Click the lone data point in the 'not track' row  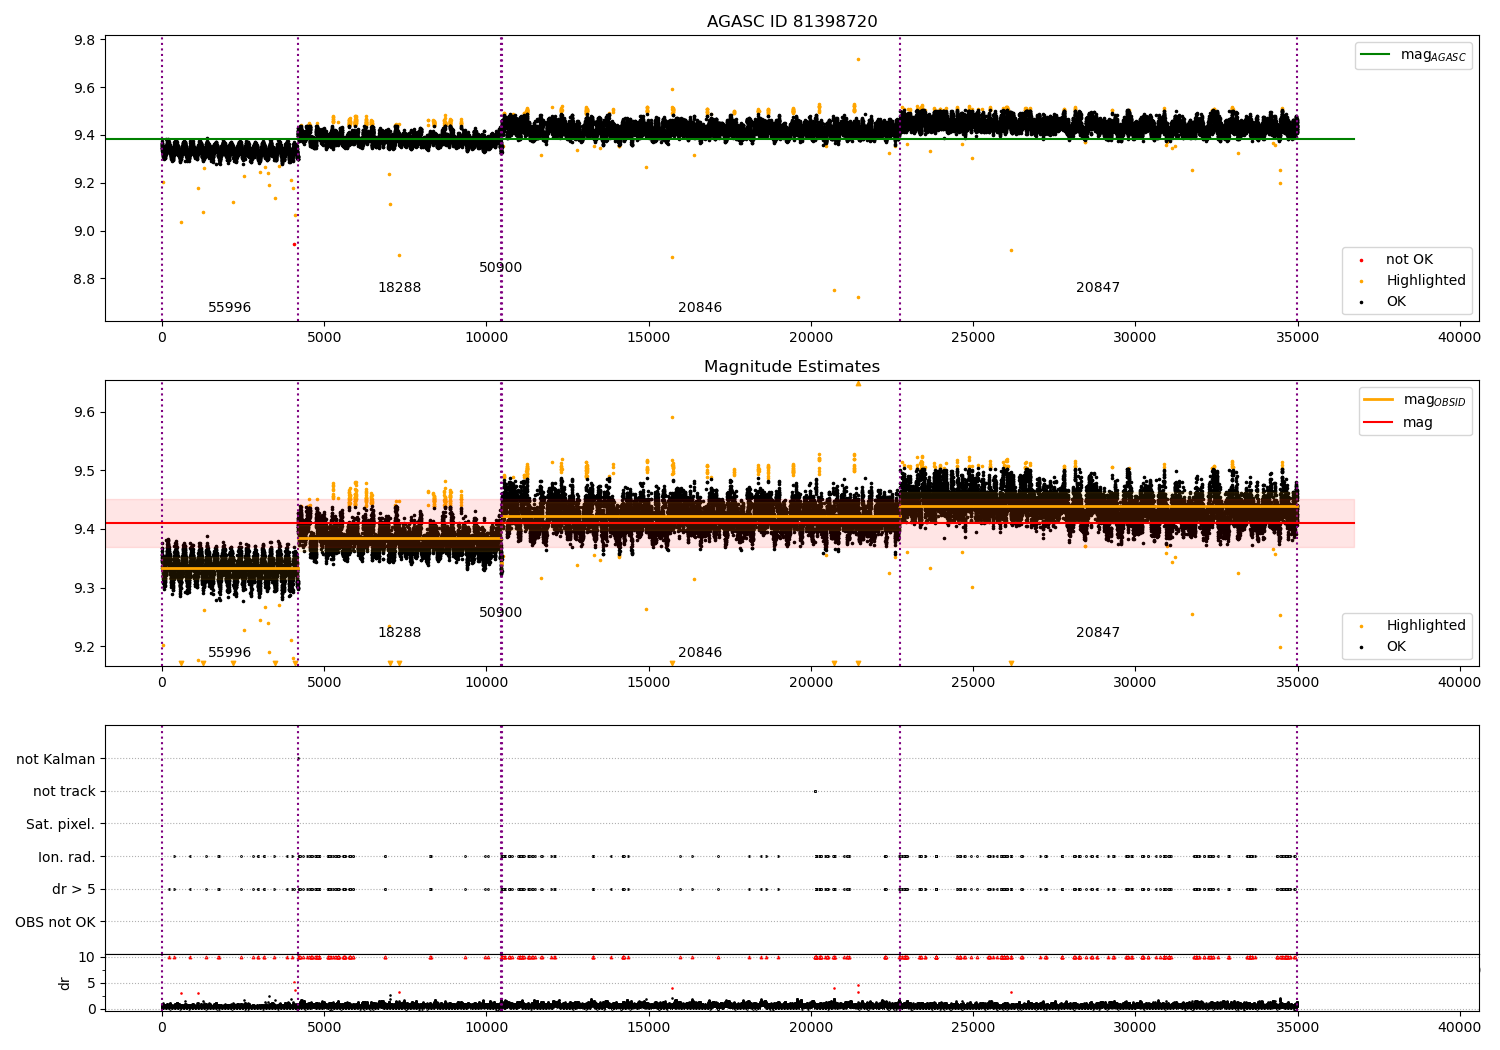pyautogui.click(x=815, y=791)
